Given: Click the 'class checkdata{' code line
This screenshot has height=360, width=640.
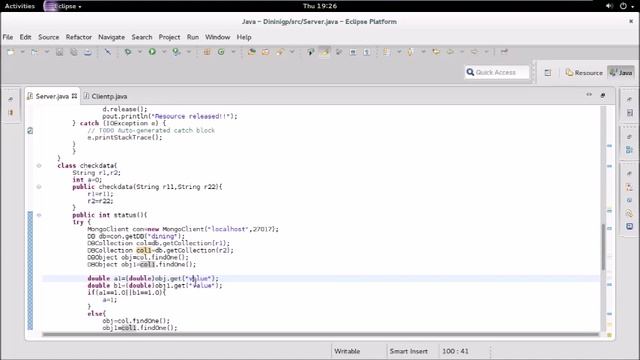Looking at the screenshot, I should coord(87,166).
